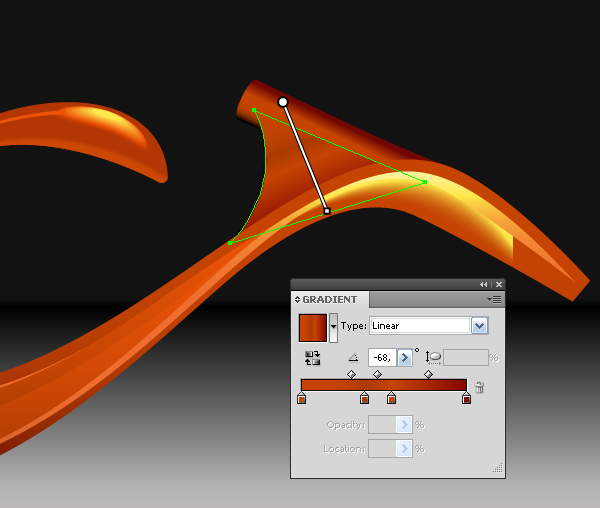Click the gradient annotator white bar
Image resolution: width=600 pixels, height=508 pixels.
305,156
